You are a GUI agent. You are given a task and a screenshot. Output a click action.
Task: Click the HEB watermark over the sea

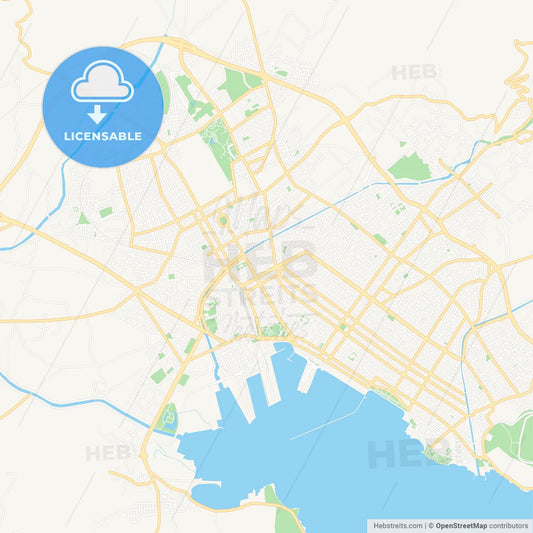point(408,454)
